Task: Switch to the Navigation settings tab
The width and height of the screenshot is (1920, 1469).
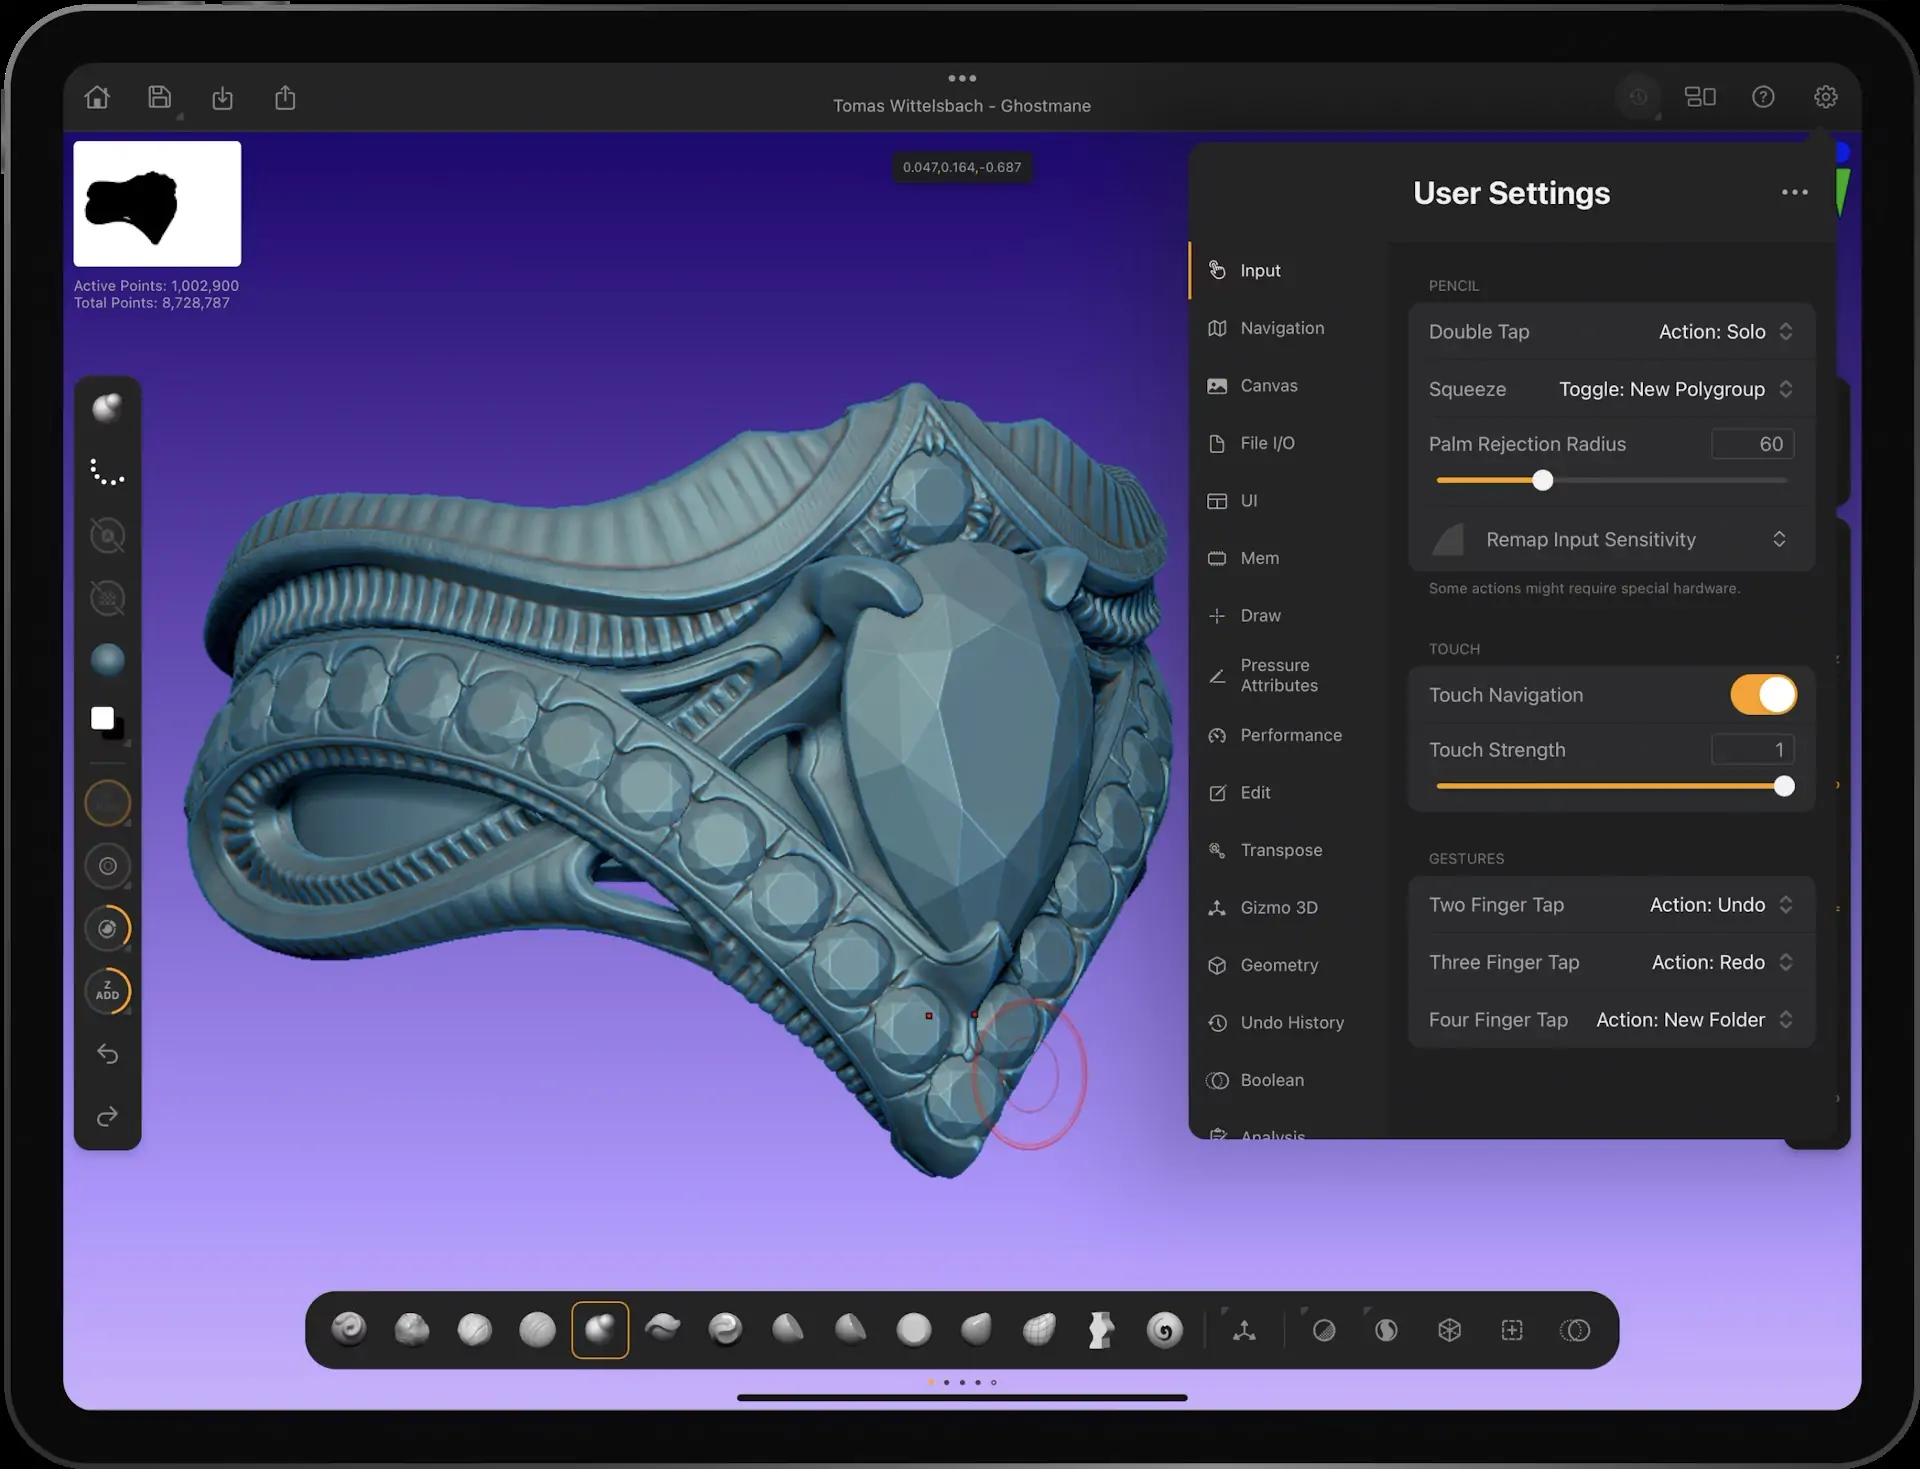Action: coord(1281,328)
